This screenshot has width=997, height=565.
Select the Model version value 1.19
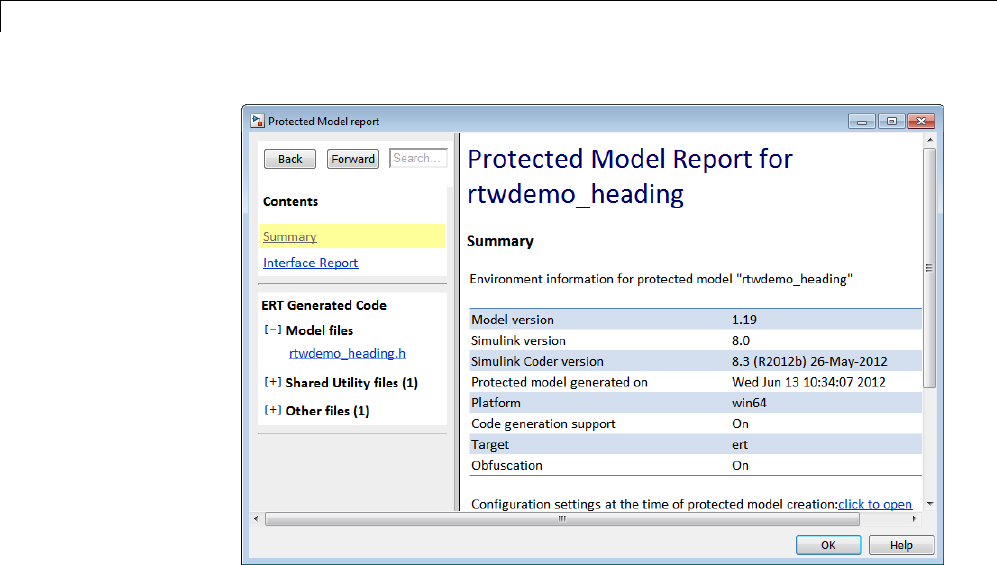pos(744,320)
